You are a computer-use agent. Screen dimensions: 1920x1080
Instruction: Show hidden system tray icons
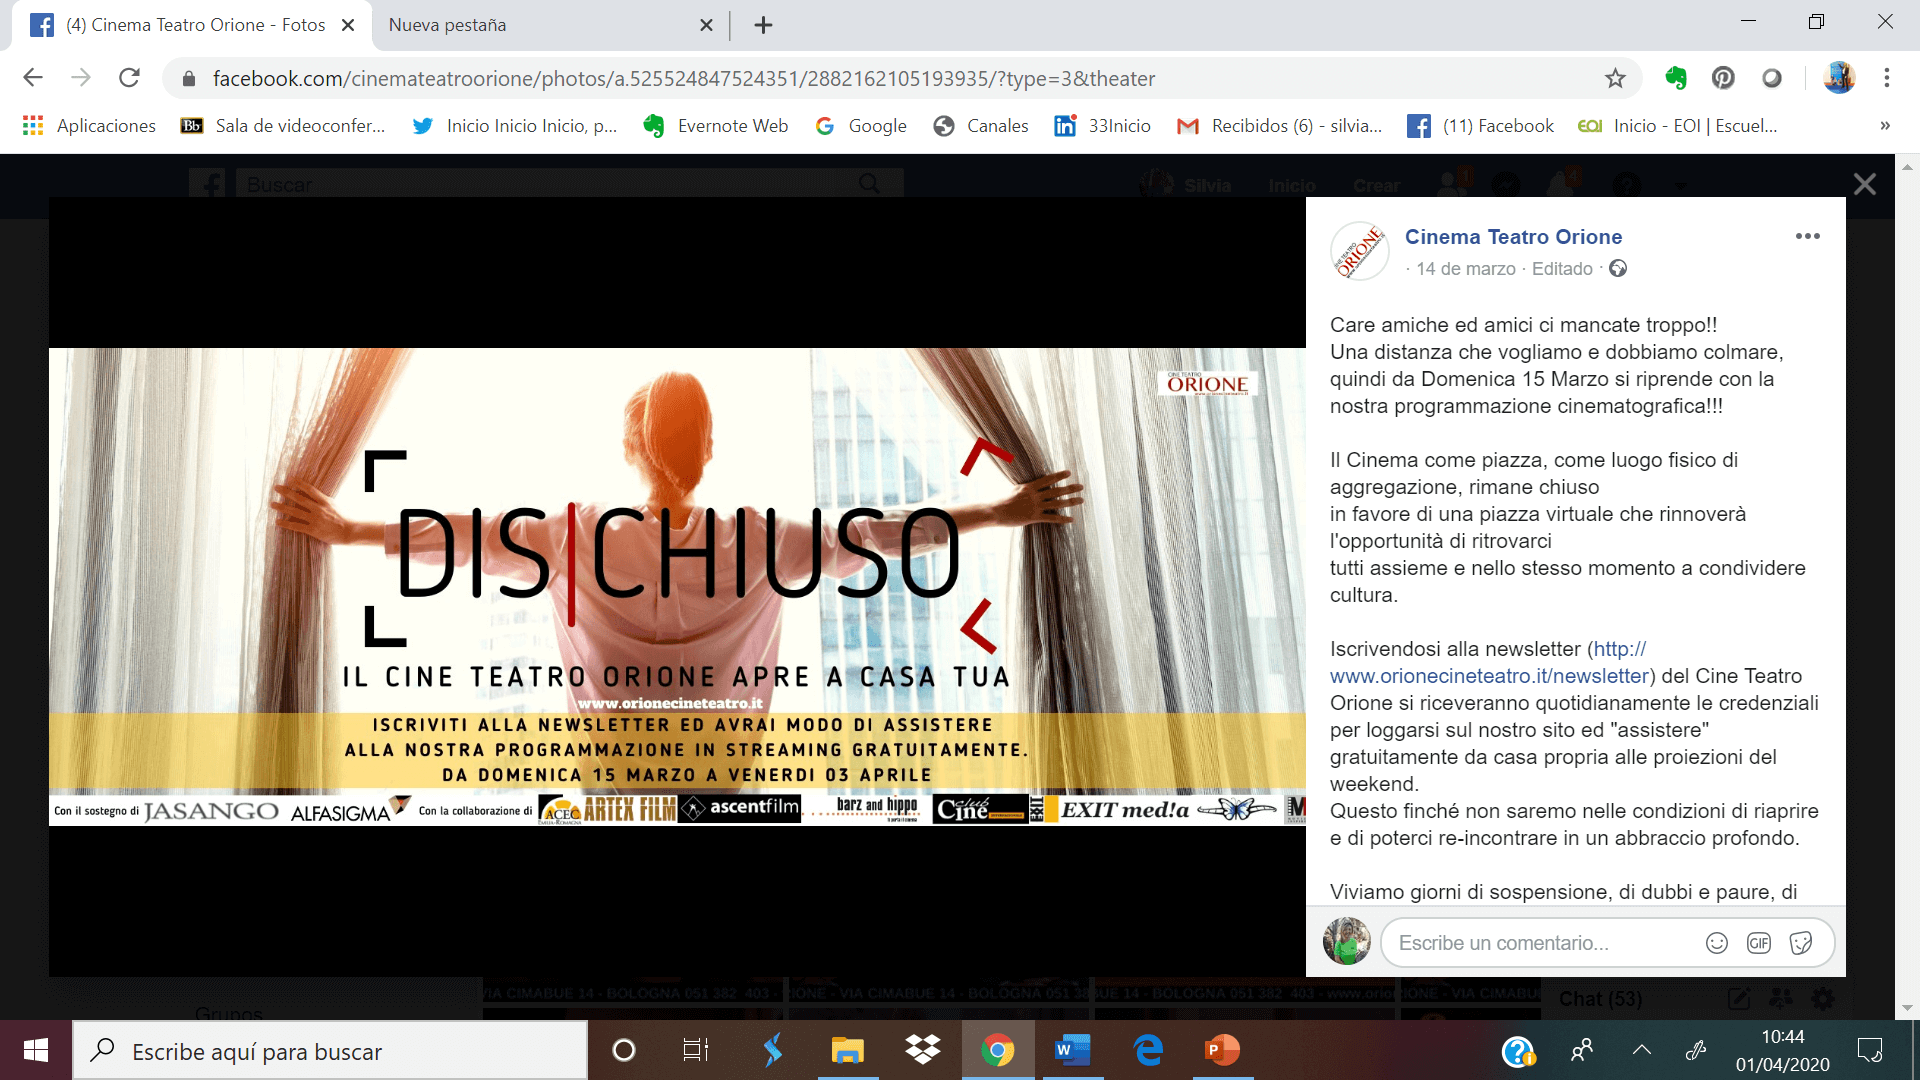1641,1050
